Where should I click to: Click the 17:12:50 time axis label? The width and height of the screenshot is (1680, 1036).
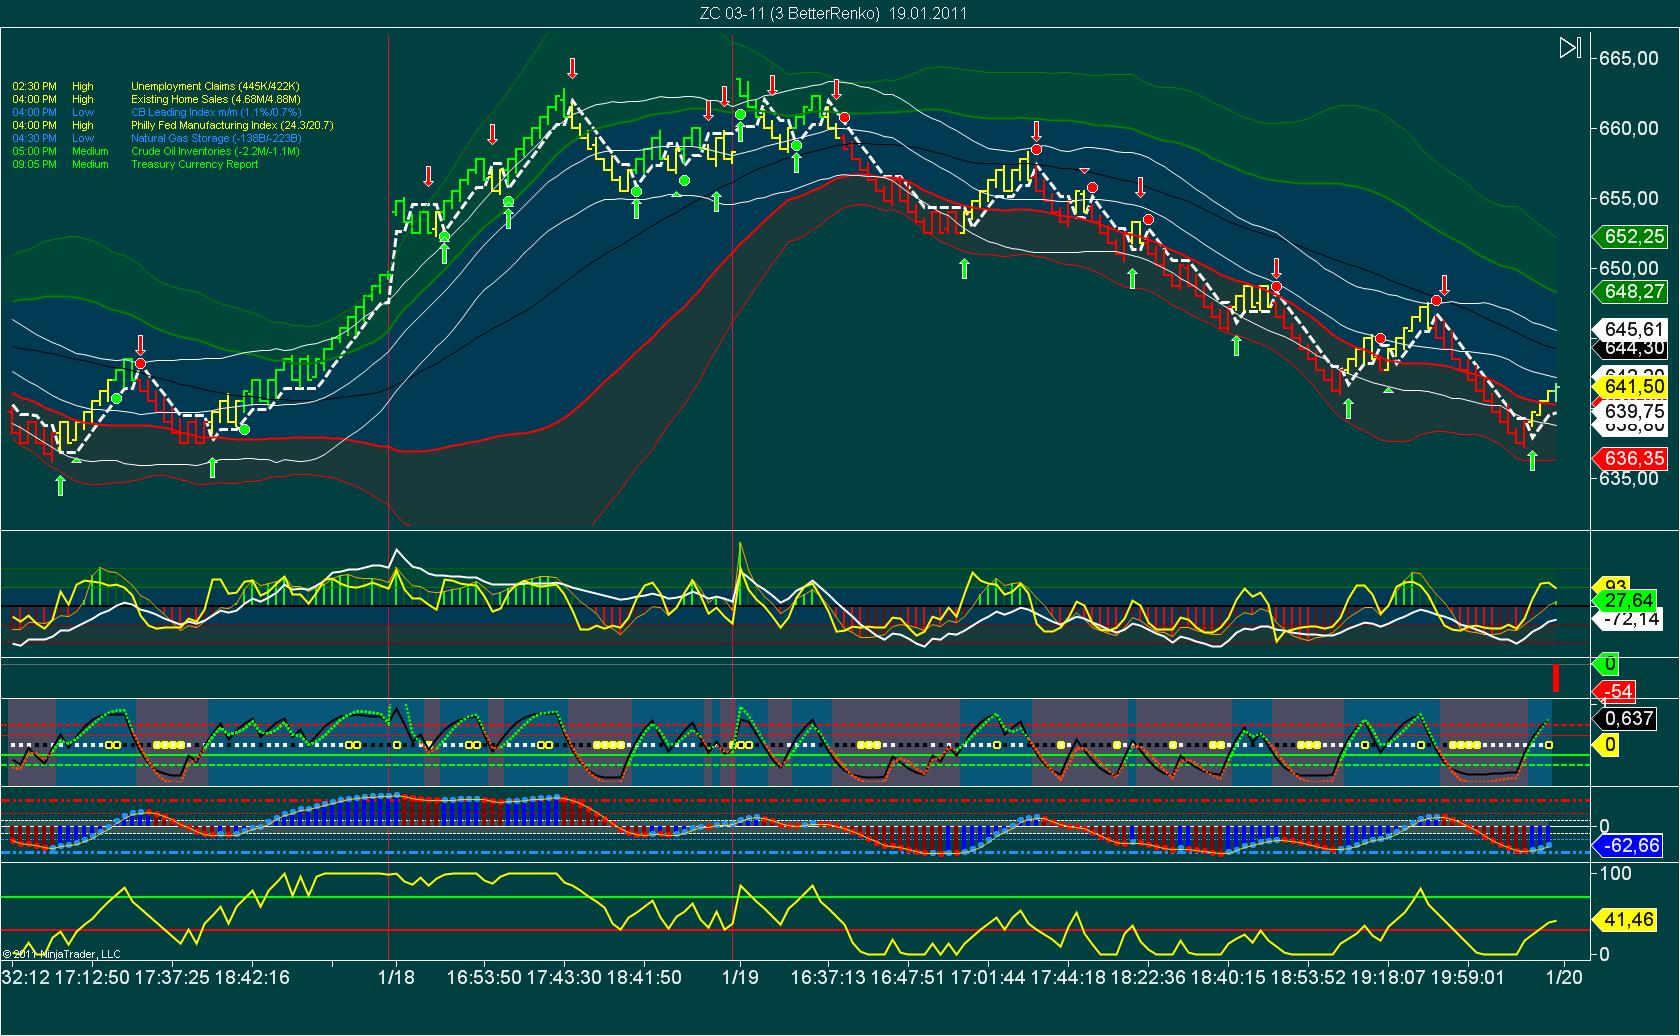[x=91, y=977]
